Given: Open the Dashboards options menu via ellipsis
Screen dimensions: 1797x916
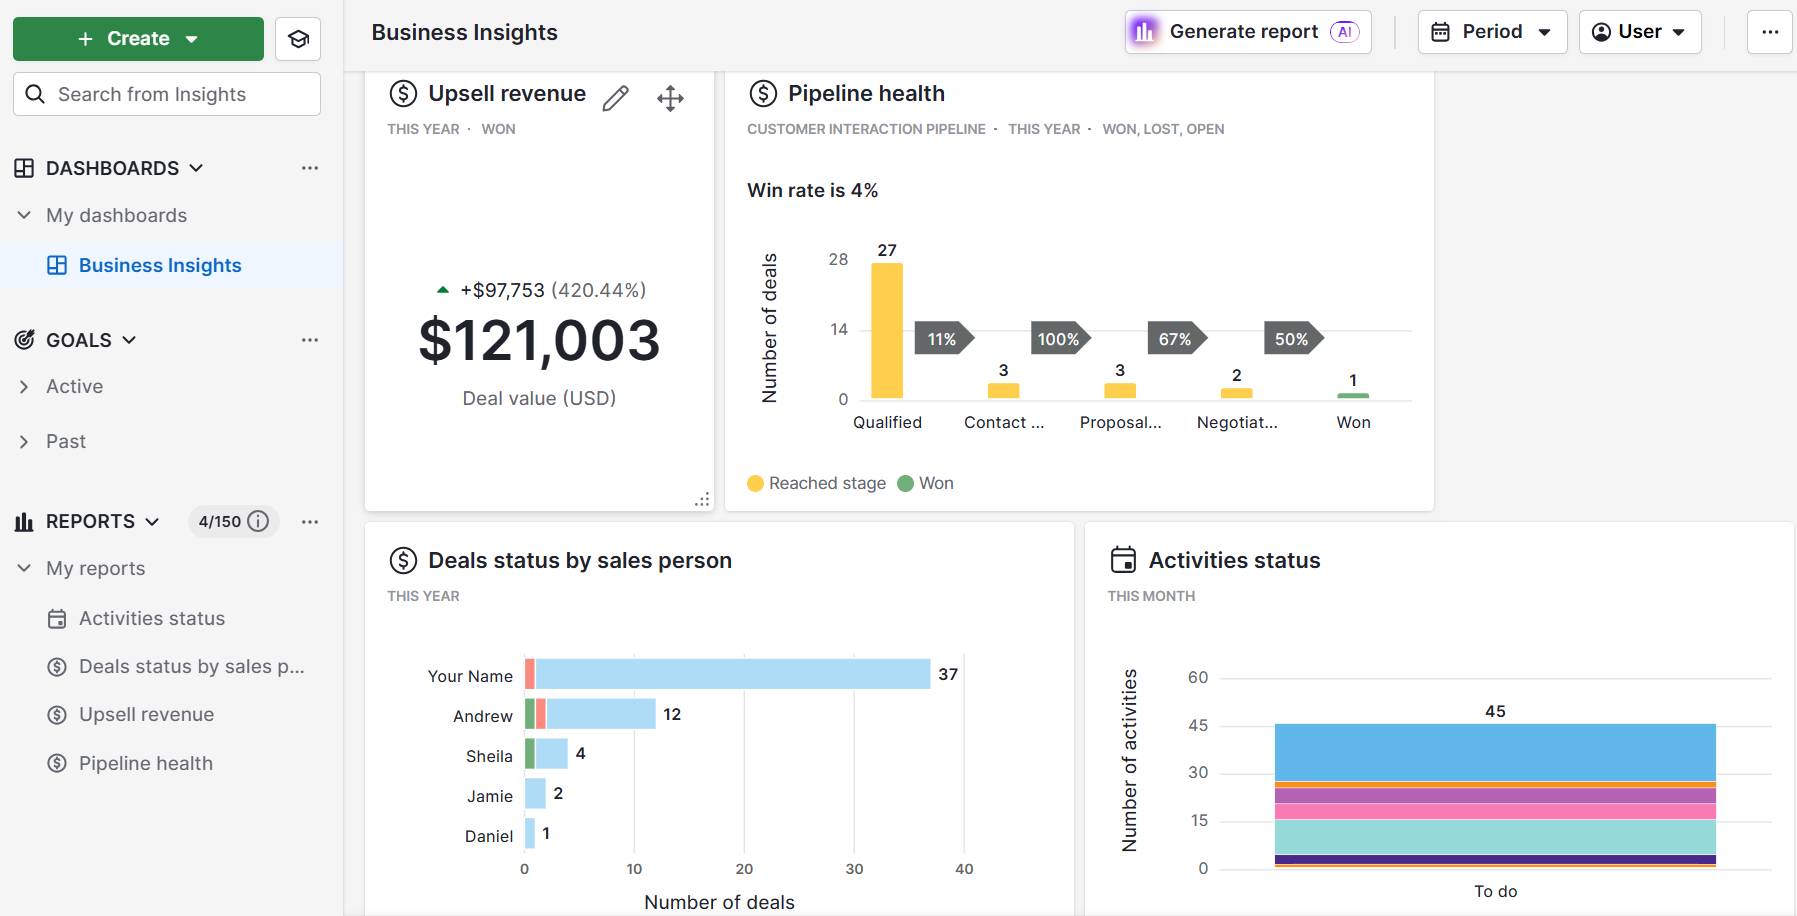Looking at the screenshot, I should click(x=310, y=167).
